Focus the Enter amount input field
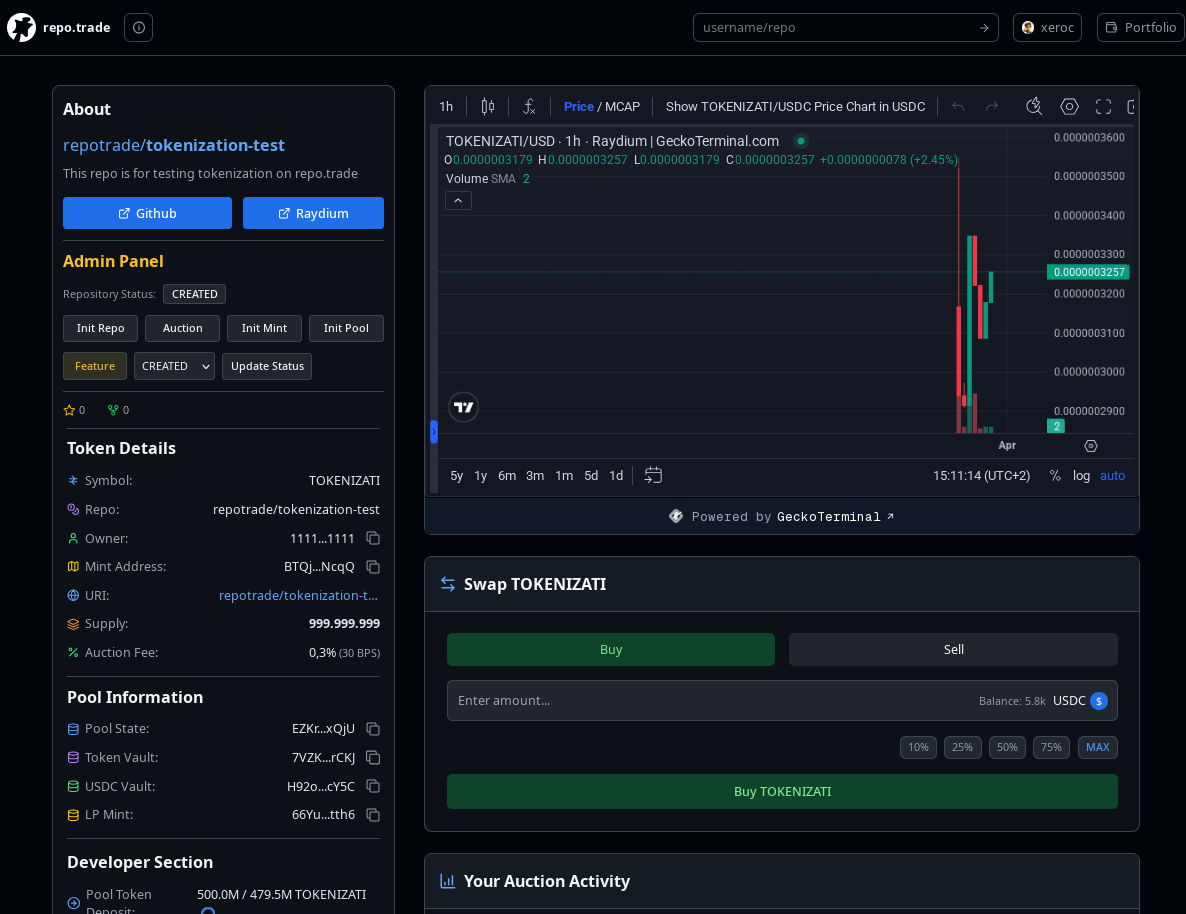Image resolution: width=1186 pixels, height=914 pixels. point(782,701)
